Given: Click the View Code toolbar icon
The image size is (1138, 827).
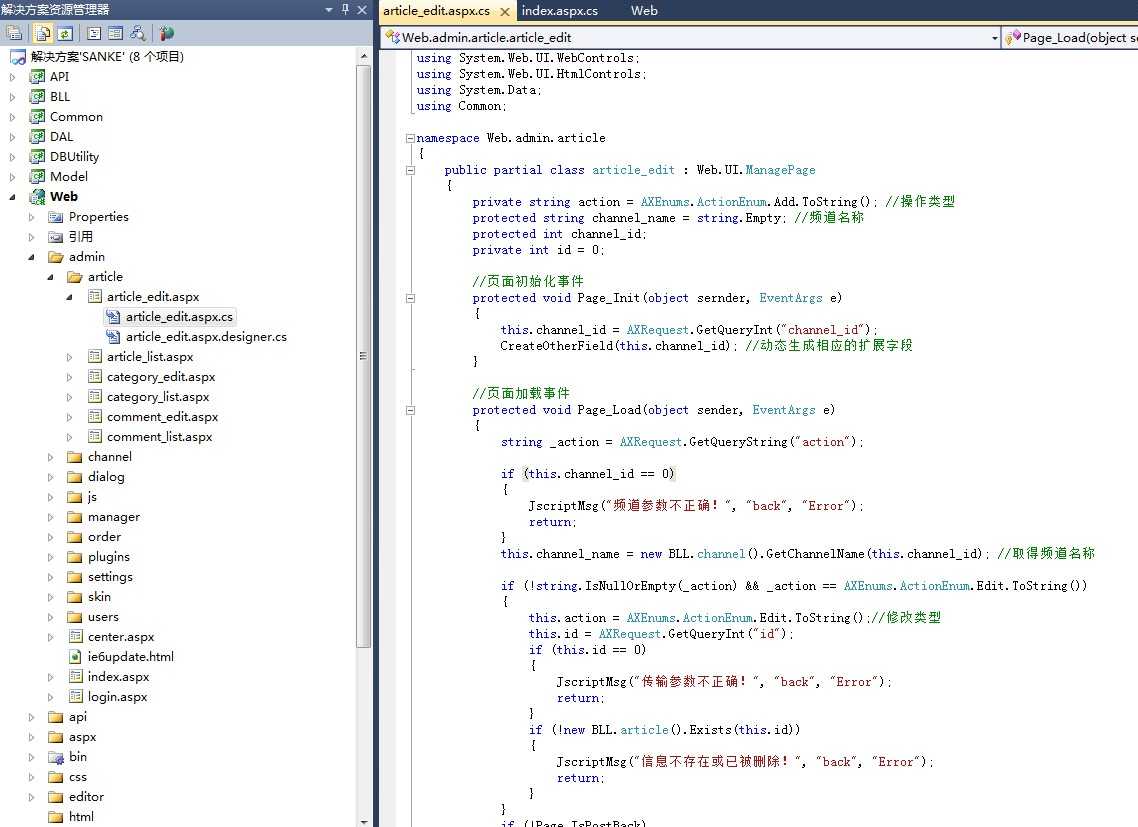Looking at the screenshot, I should click(x=94, y=33).
